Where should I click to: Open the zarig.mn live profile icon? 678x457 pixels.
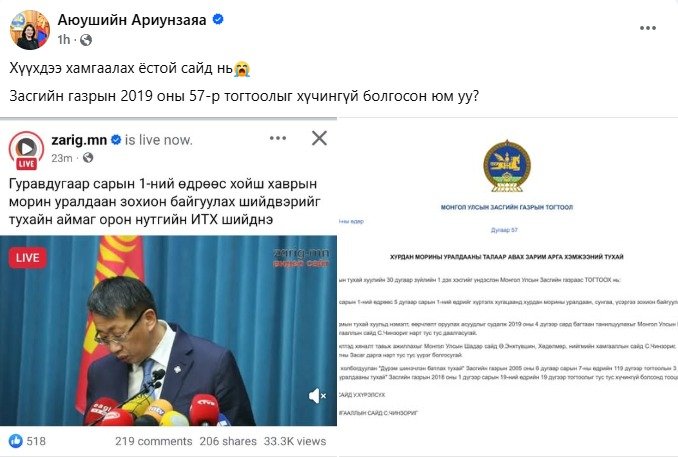click(26, 150)
